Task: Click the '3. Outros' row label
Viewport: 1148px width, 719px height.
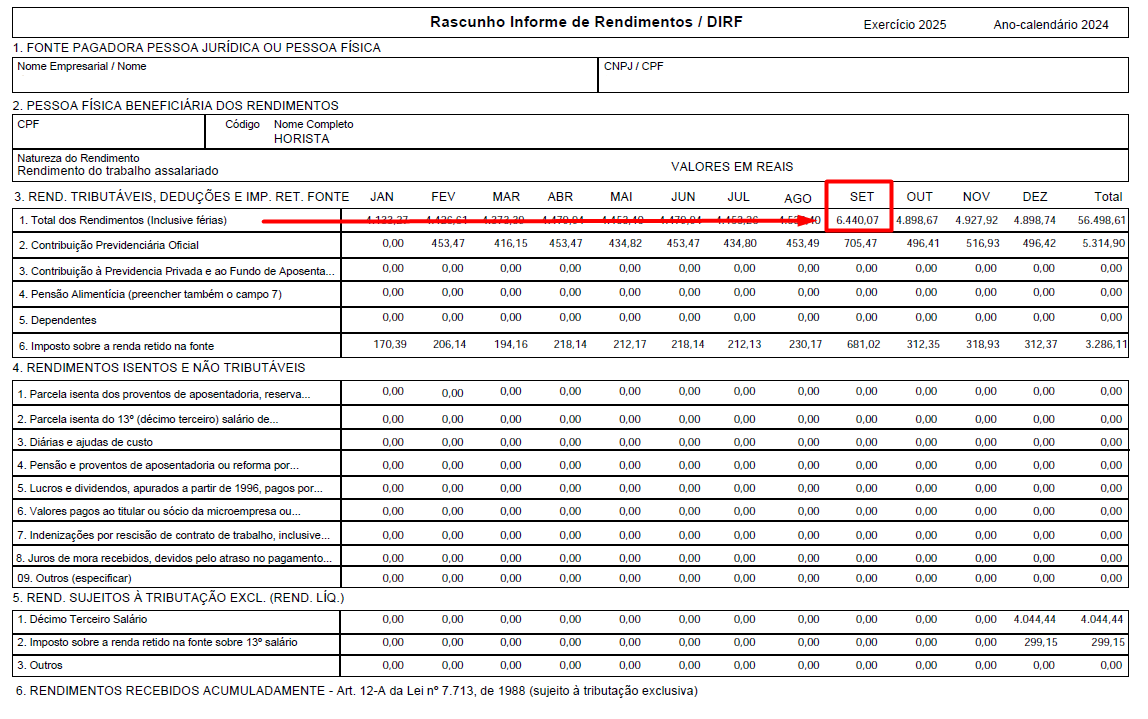Action: (x=40, y=666)
